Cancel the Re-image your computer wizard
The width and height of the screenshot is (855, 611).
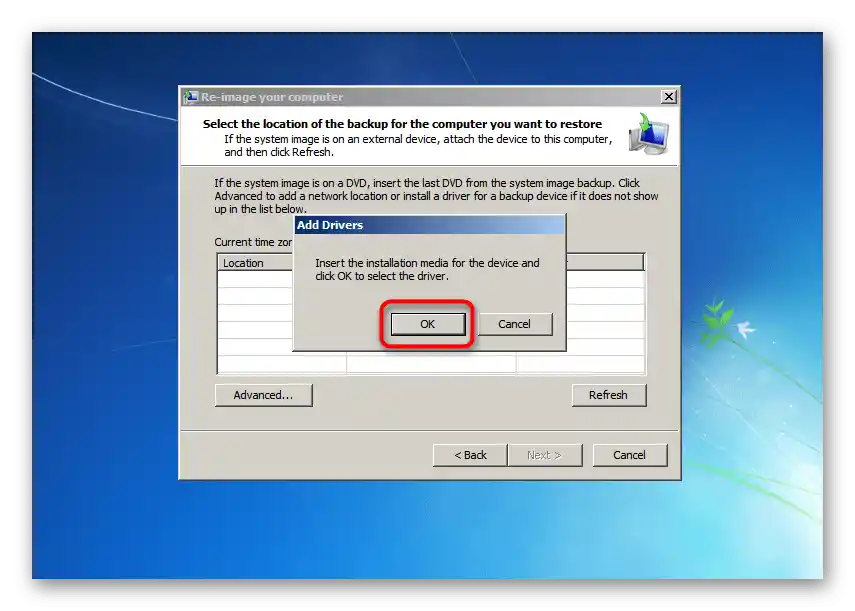(x=629, y=455)
